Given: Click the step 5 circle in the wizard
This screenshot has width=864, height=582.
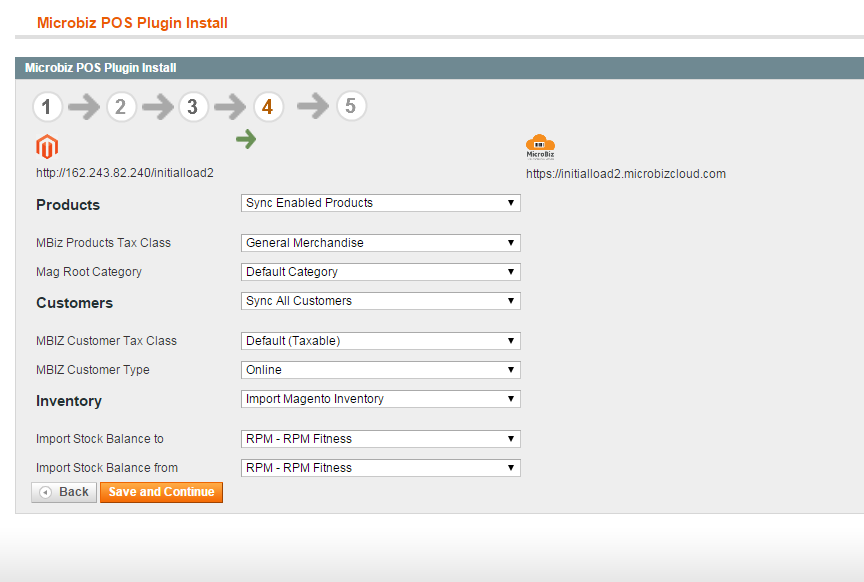Looking at the screenshot, I should click(x=350, y=106).
